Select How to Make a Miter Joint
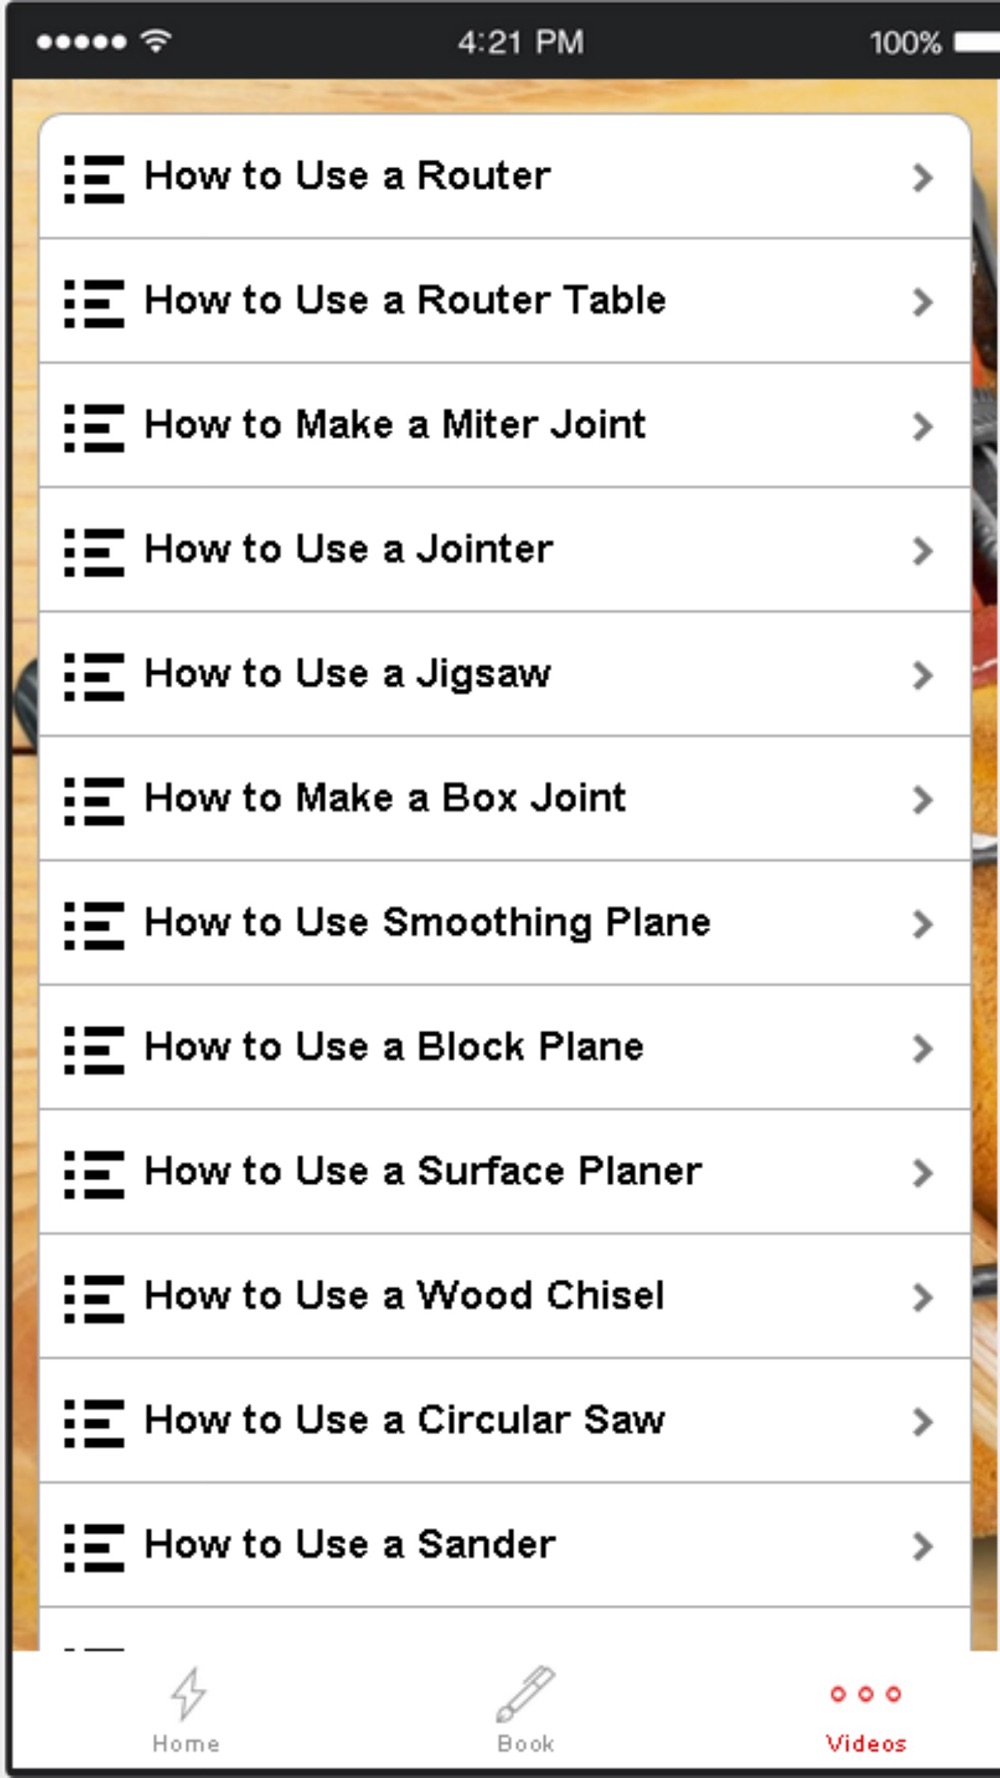The width and height of the screenshot is (1000, 1778). tap(395, 425)
